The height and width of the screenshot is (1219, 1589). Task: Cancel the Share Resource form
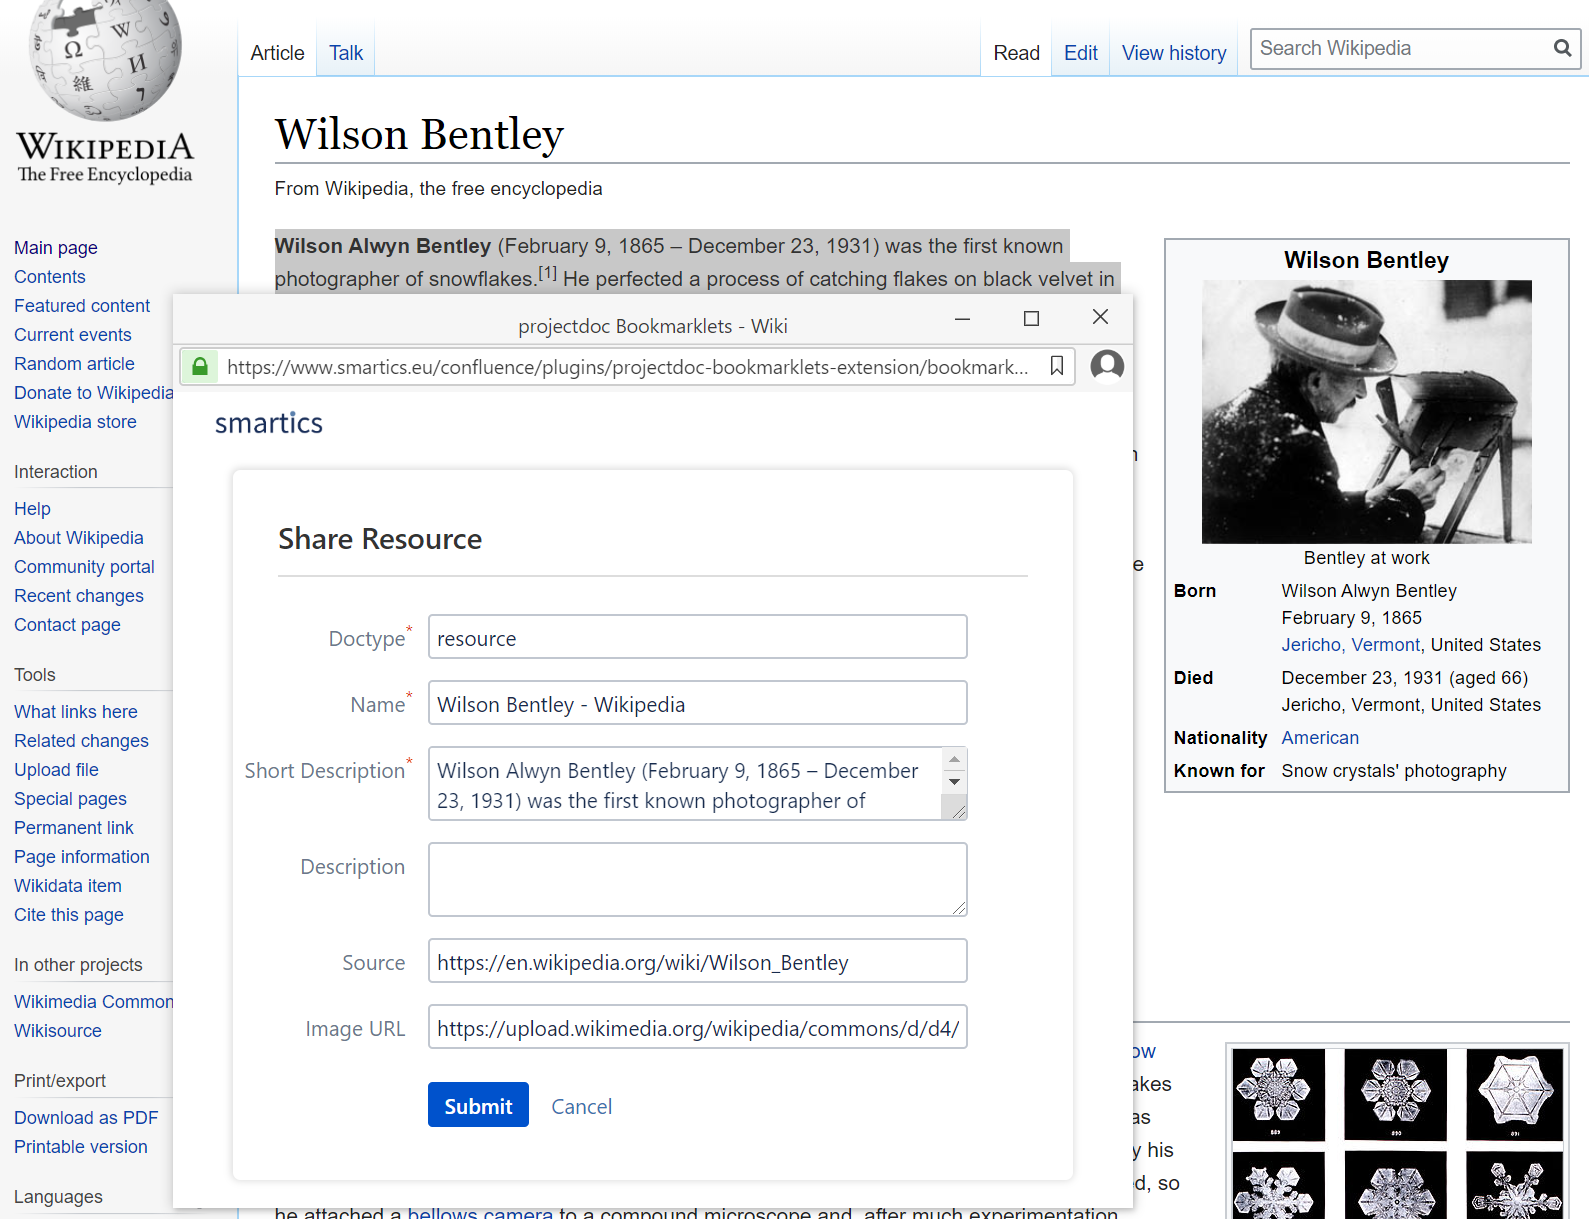581,1107
